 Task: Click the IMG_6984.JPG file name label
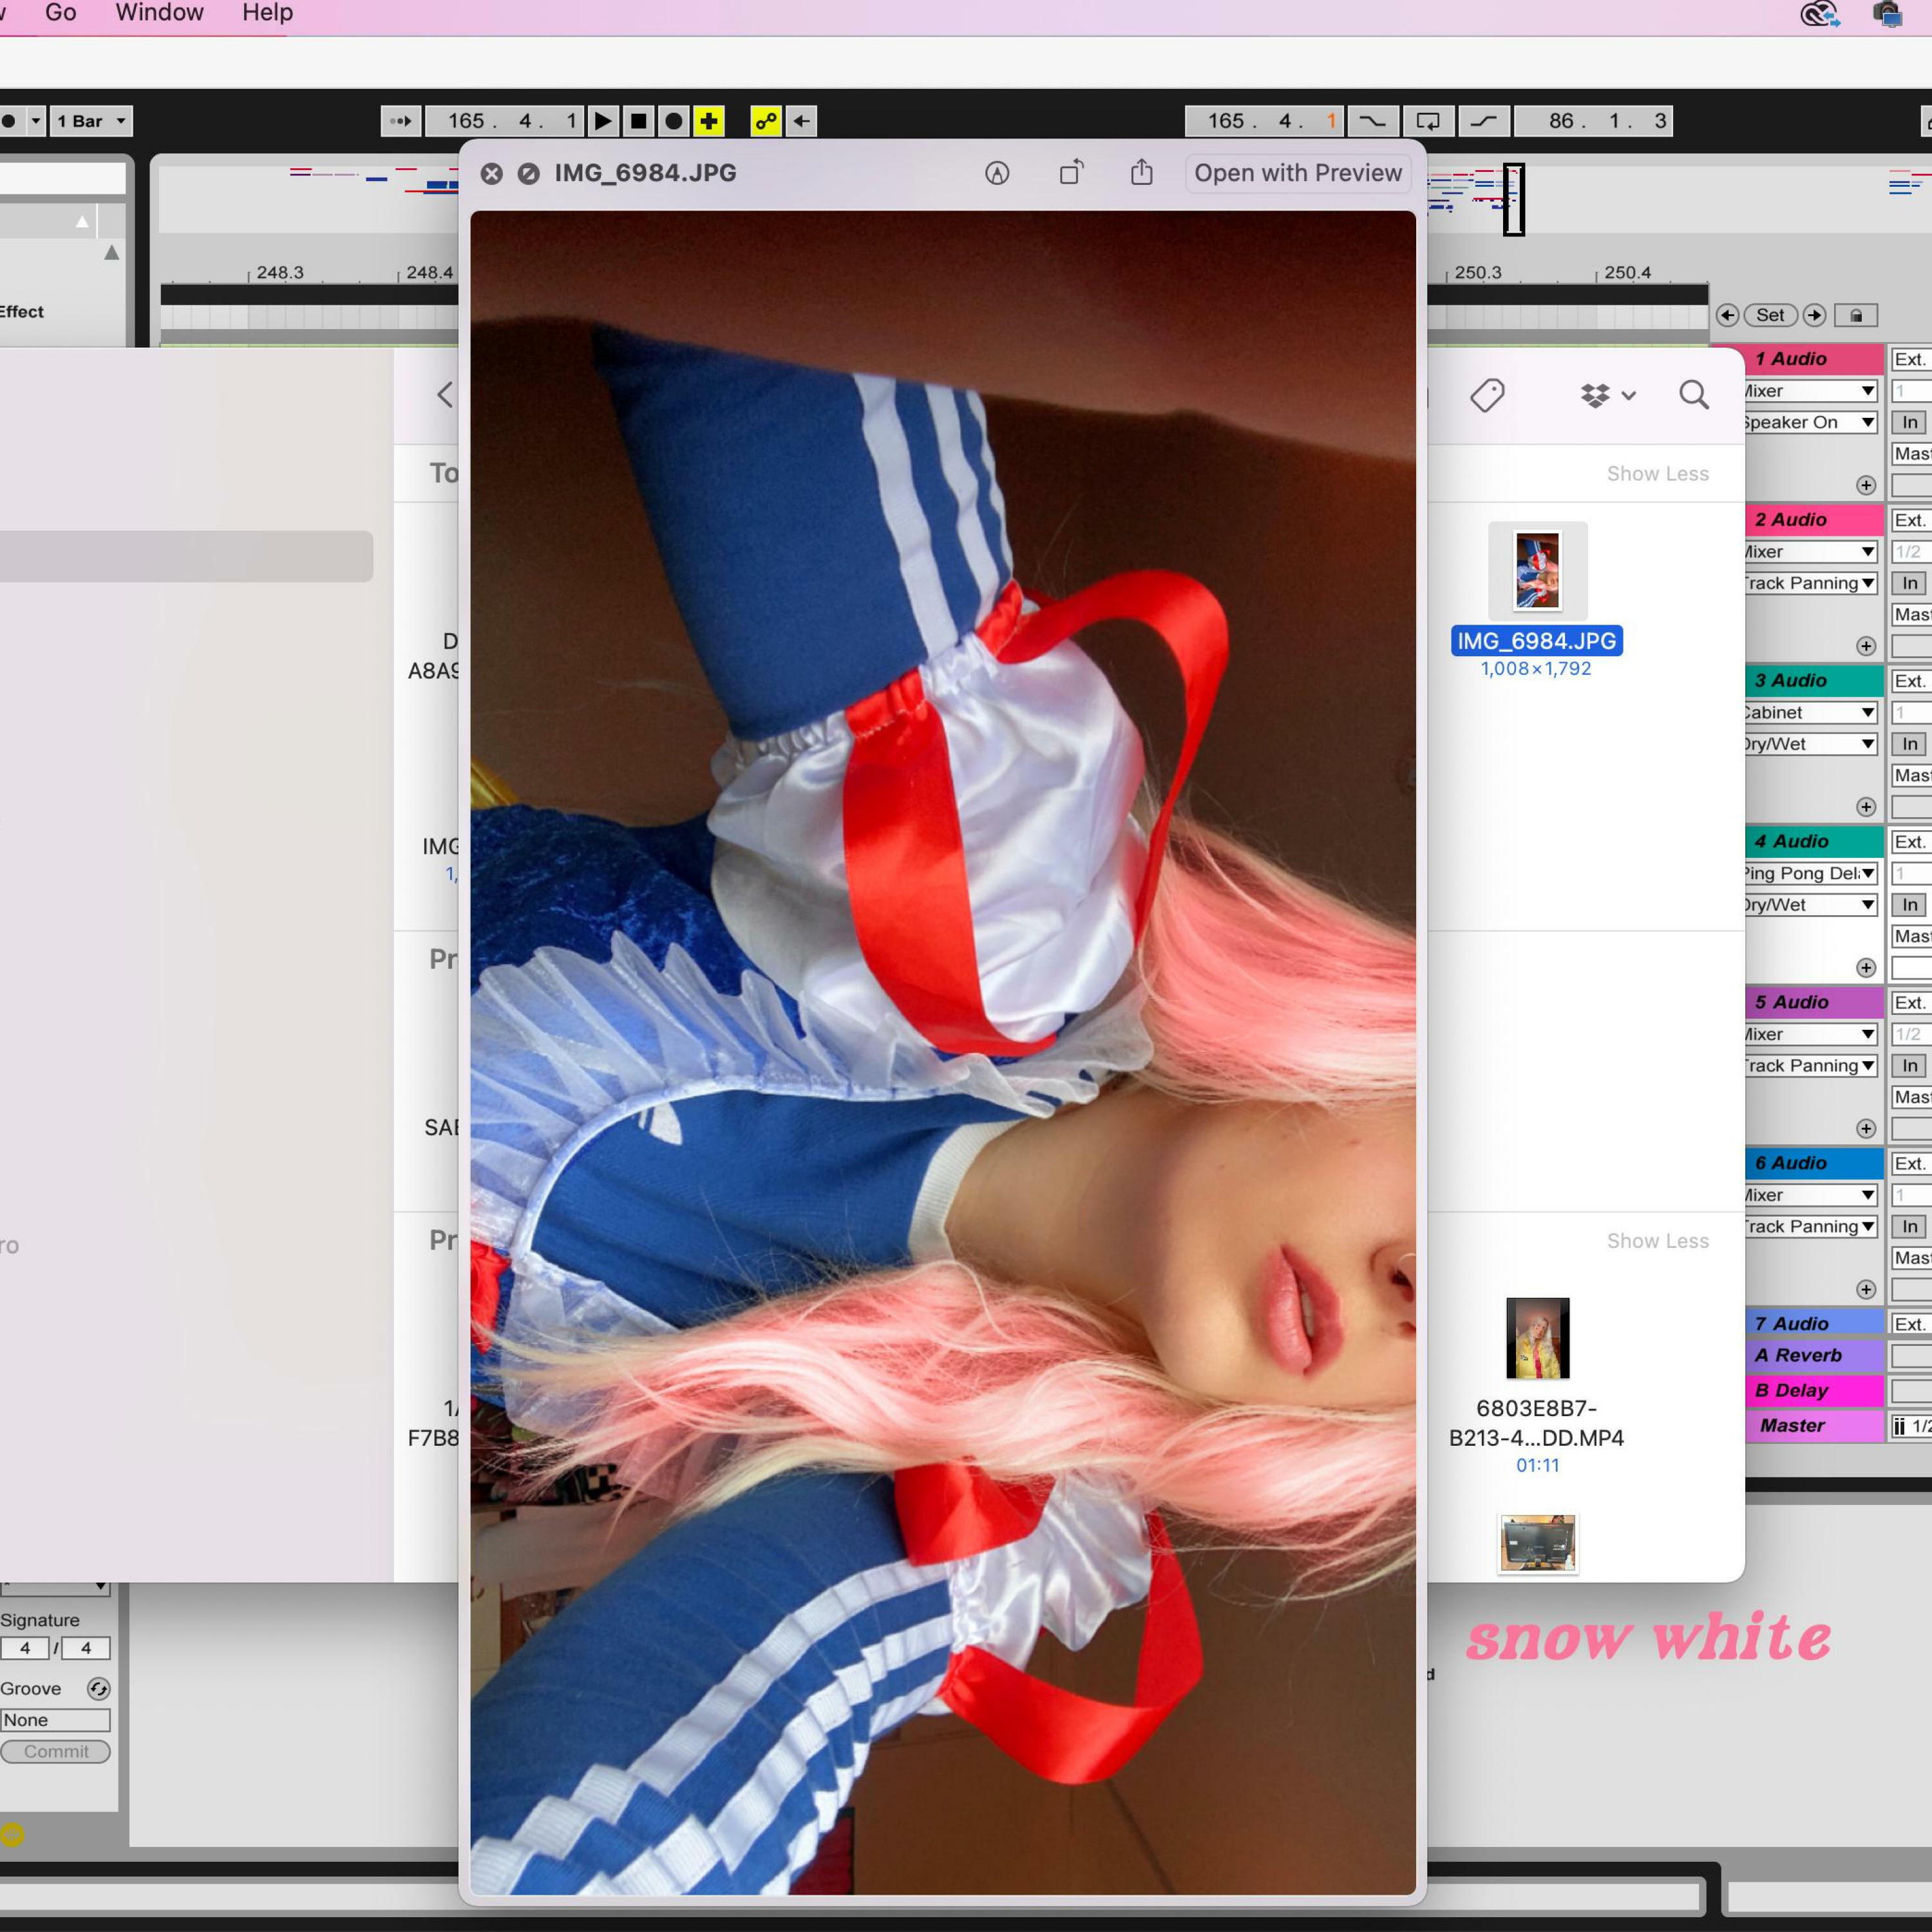(x=1537, y=641)
